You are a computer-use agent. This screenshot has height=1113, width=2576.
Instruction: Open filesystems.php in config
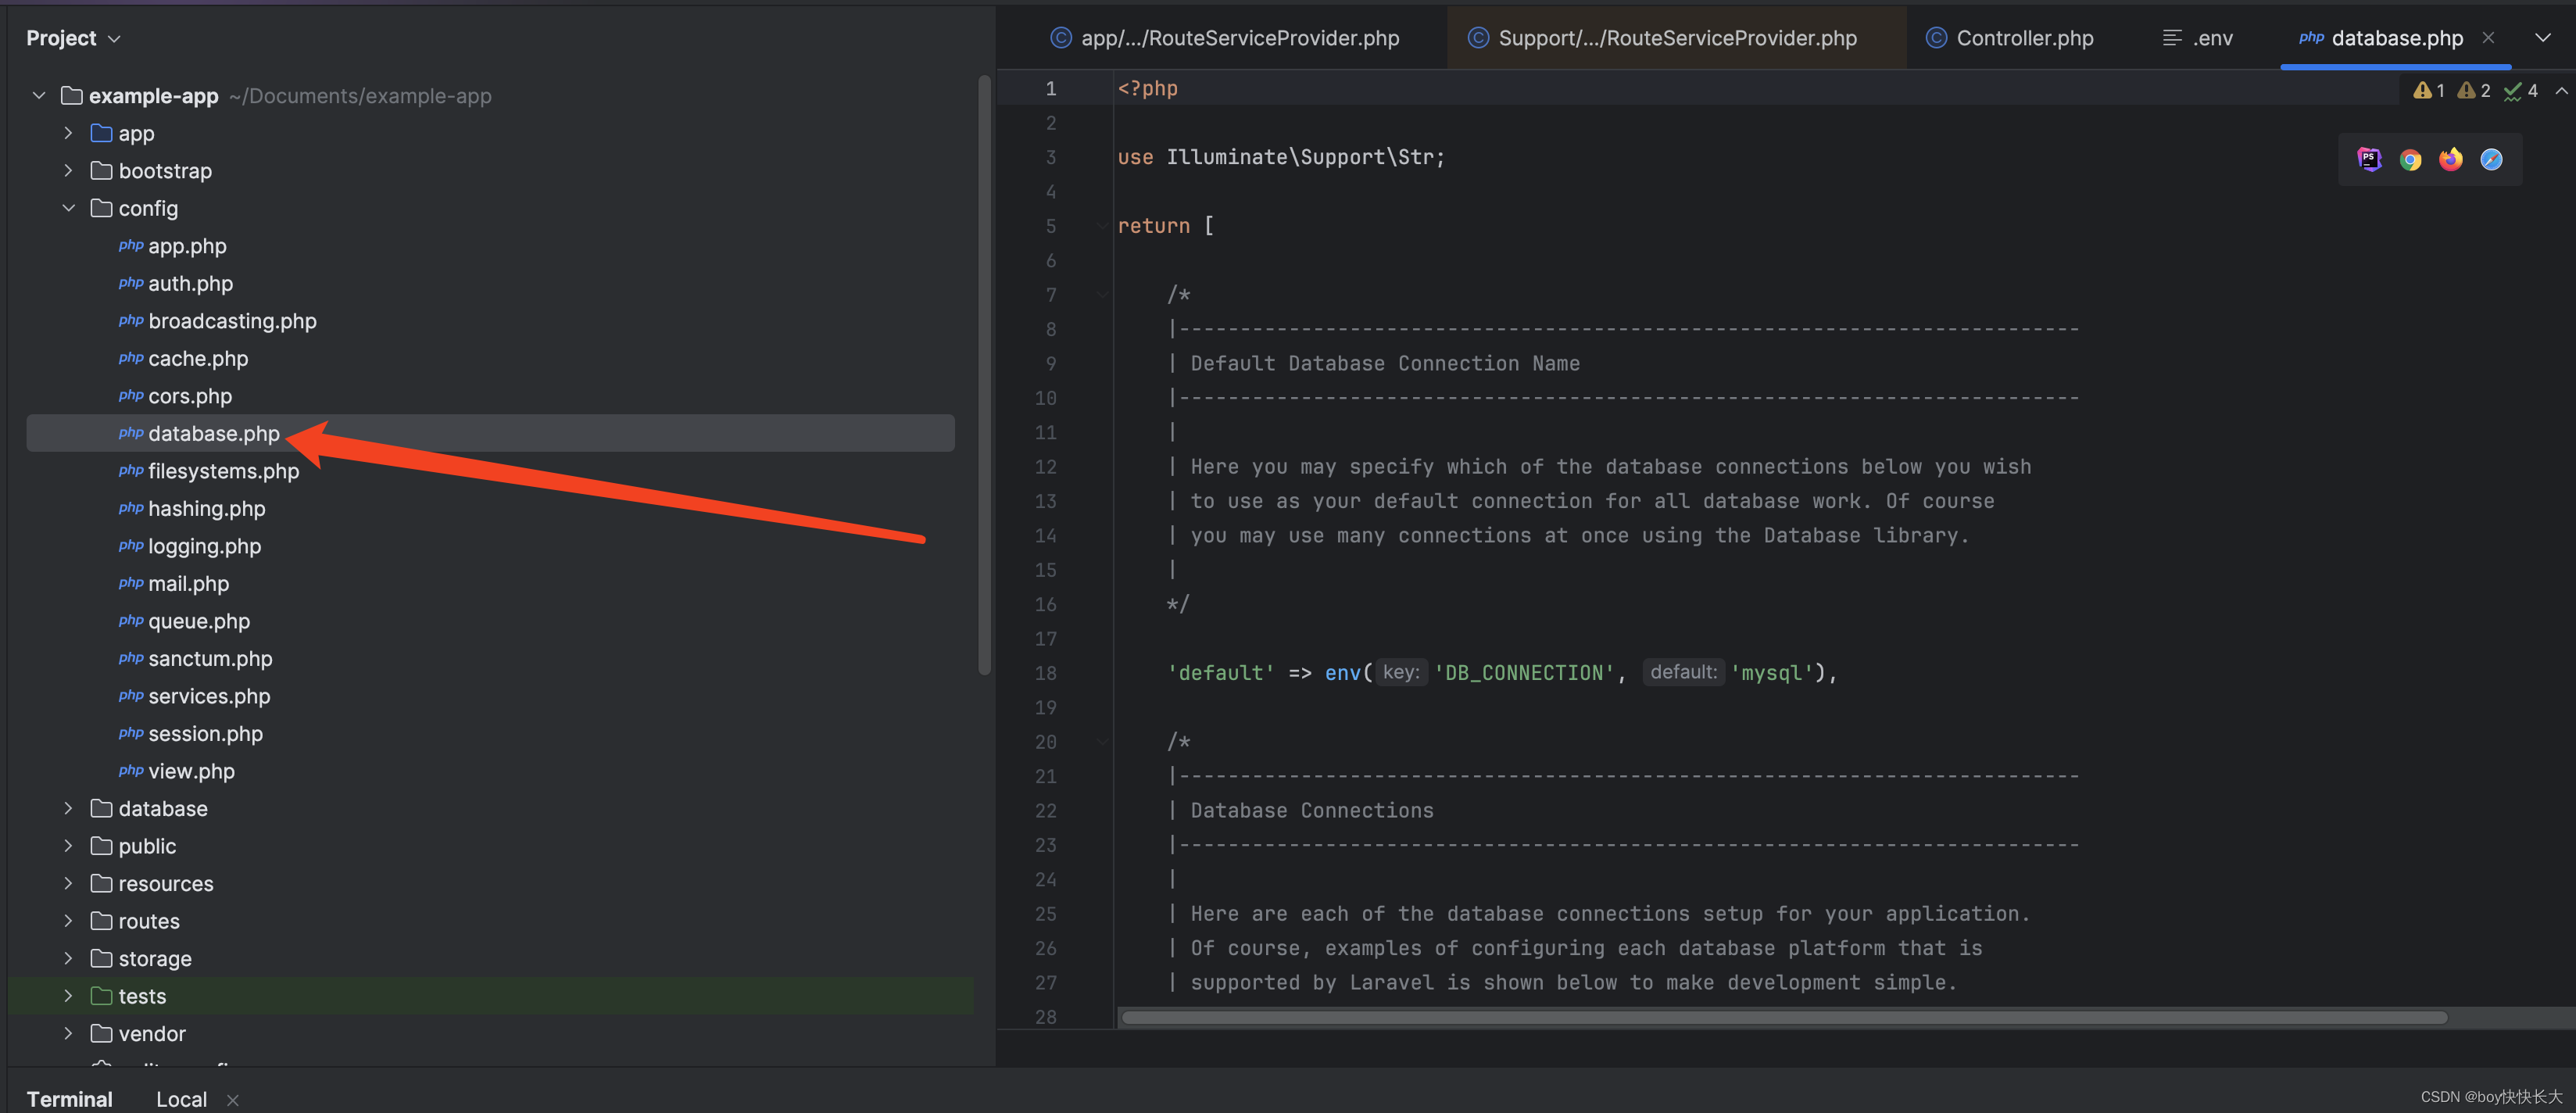point(223,471)
